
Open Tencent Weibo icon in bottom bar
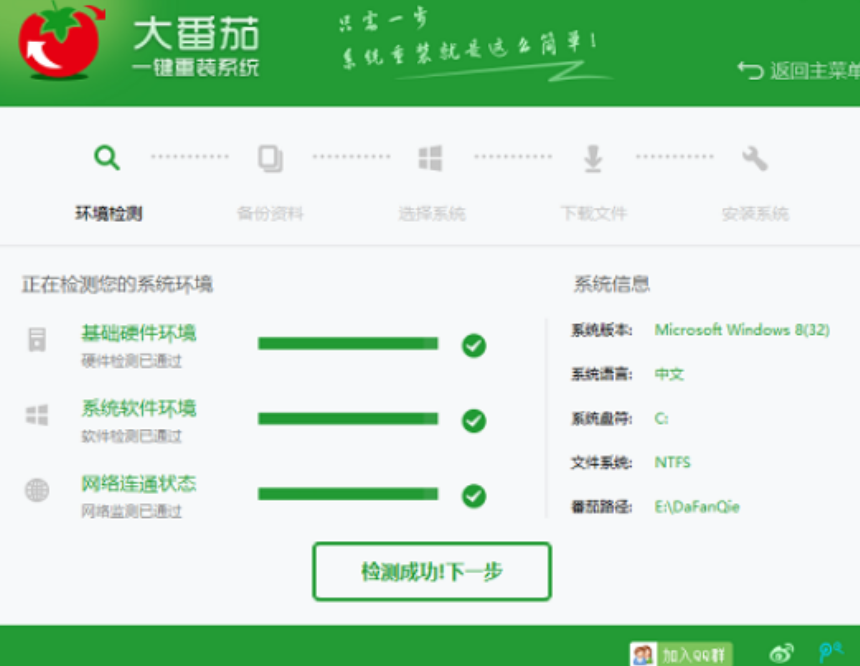point(830,653)
